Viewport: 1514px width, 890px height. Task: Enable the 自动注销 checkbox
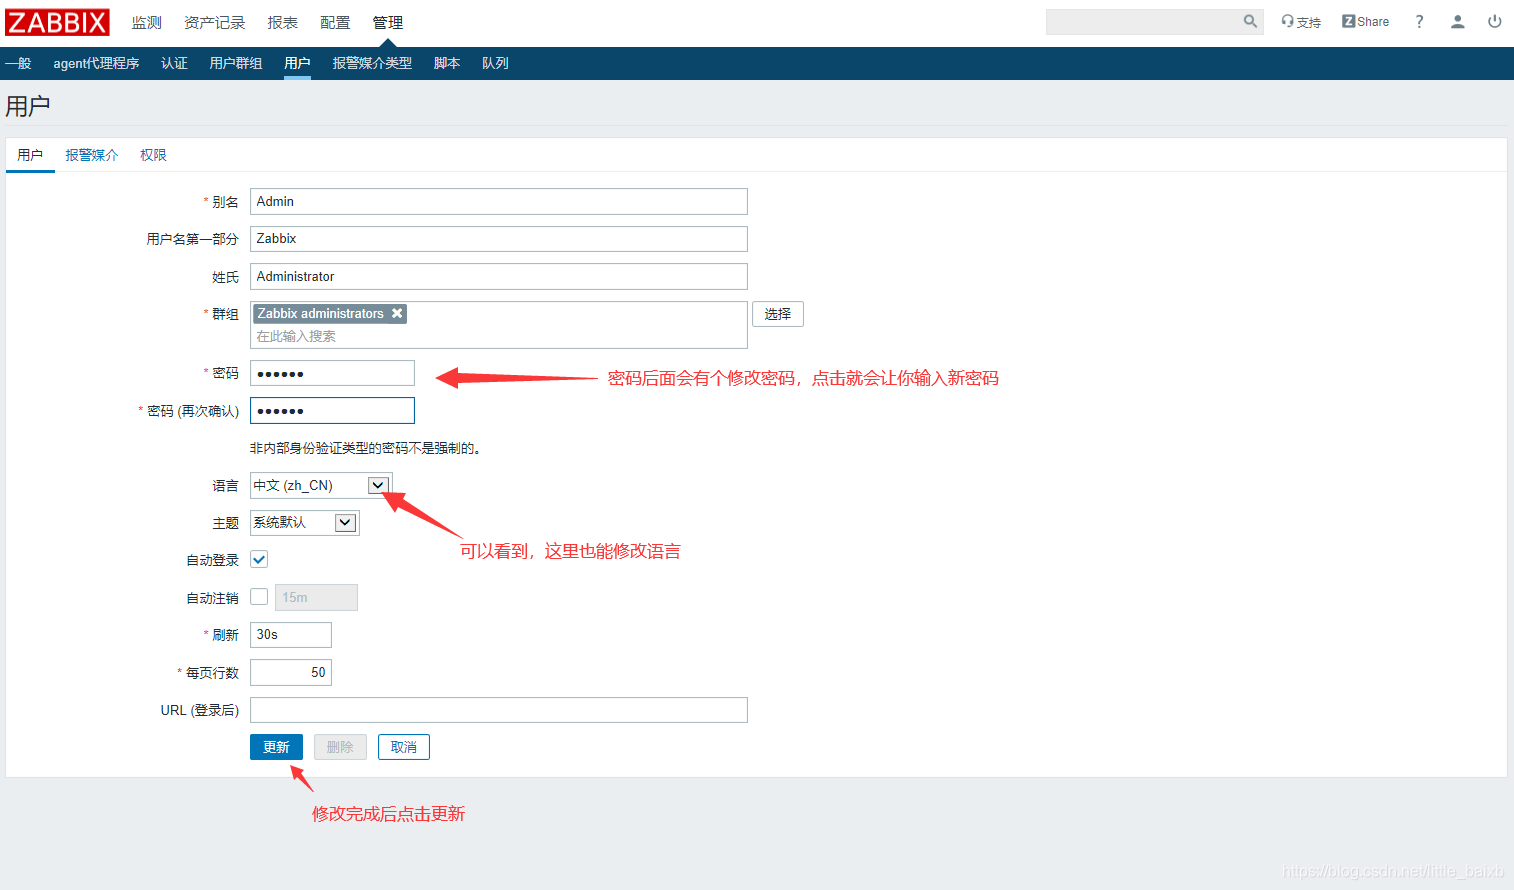tap(259, 597)
